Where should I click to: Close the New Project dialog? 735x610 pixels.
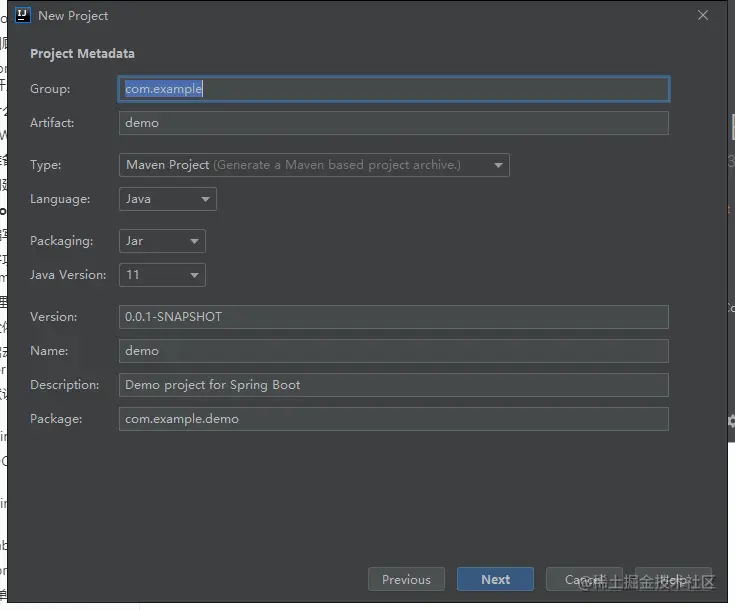[702, 15]
